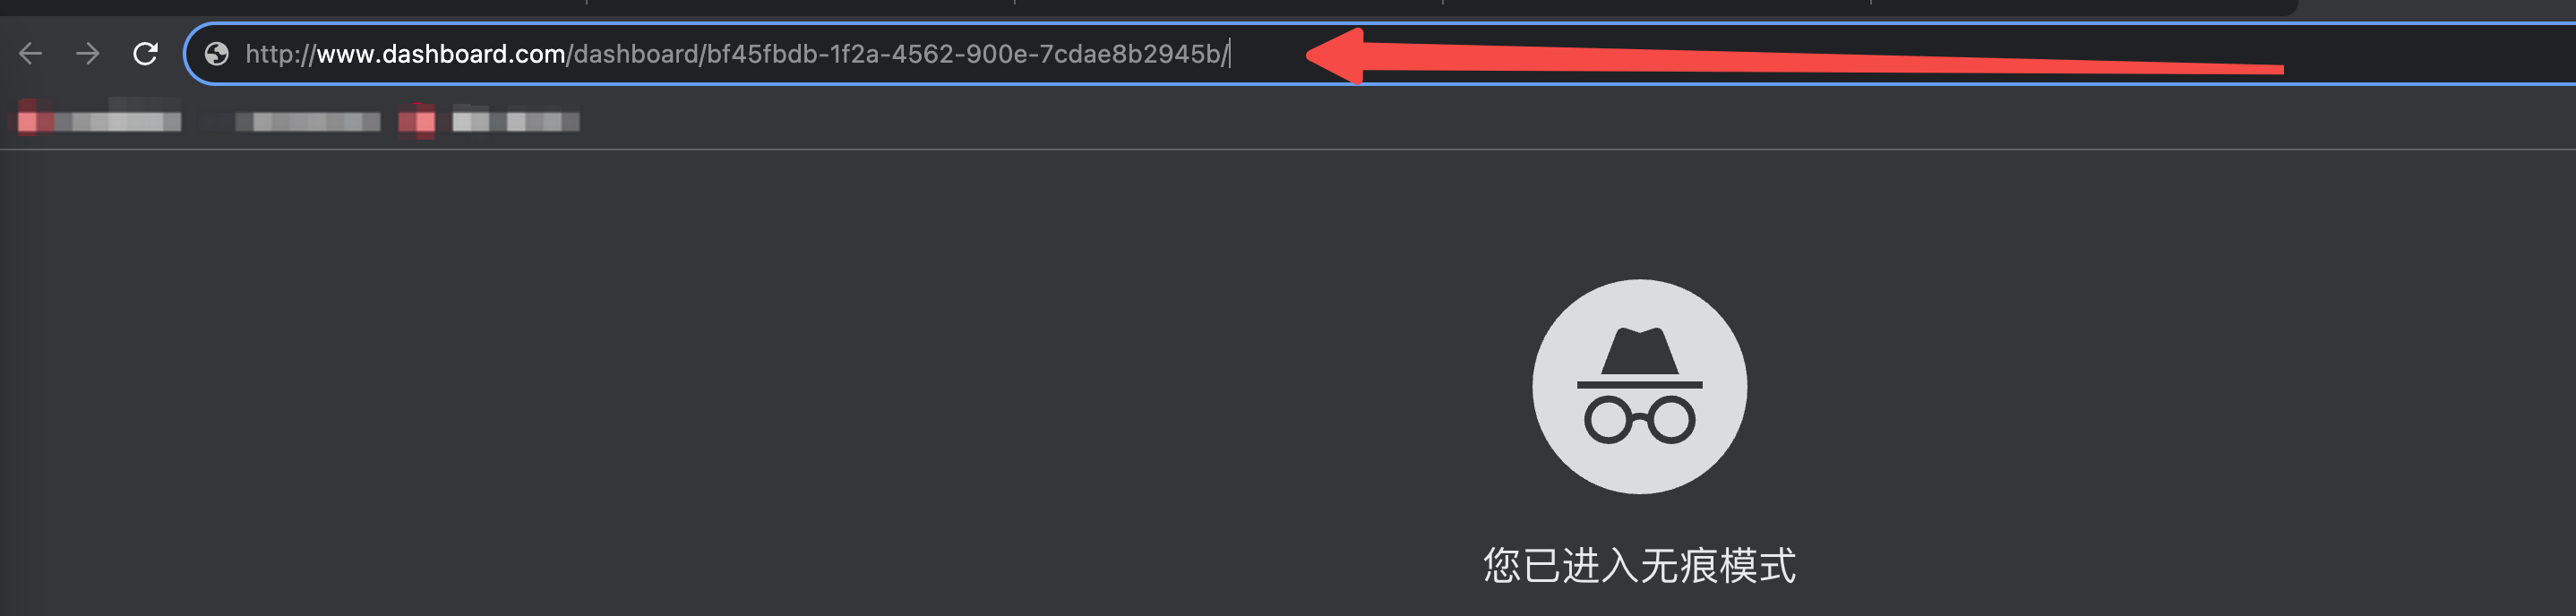Click the dashboard UUID path in the URL
This screenshot has width=2576, height=616.
[x=898, y=53]
